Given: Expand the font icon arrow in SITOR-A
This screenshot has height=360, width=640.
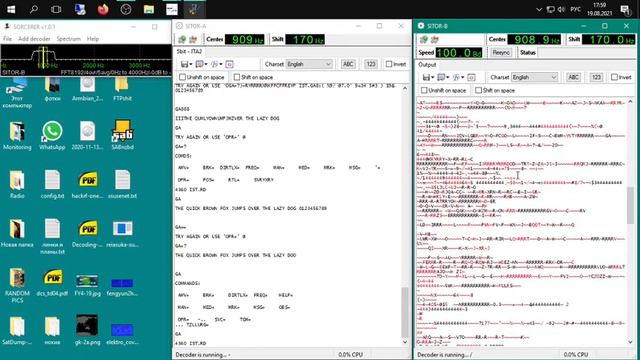Looking at the screenshot, I should pyautogui.click(x=220, y=64).
